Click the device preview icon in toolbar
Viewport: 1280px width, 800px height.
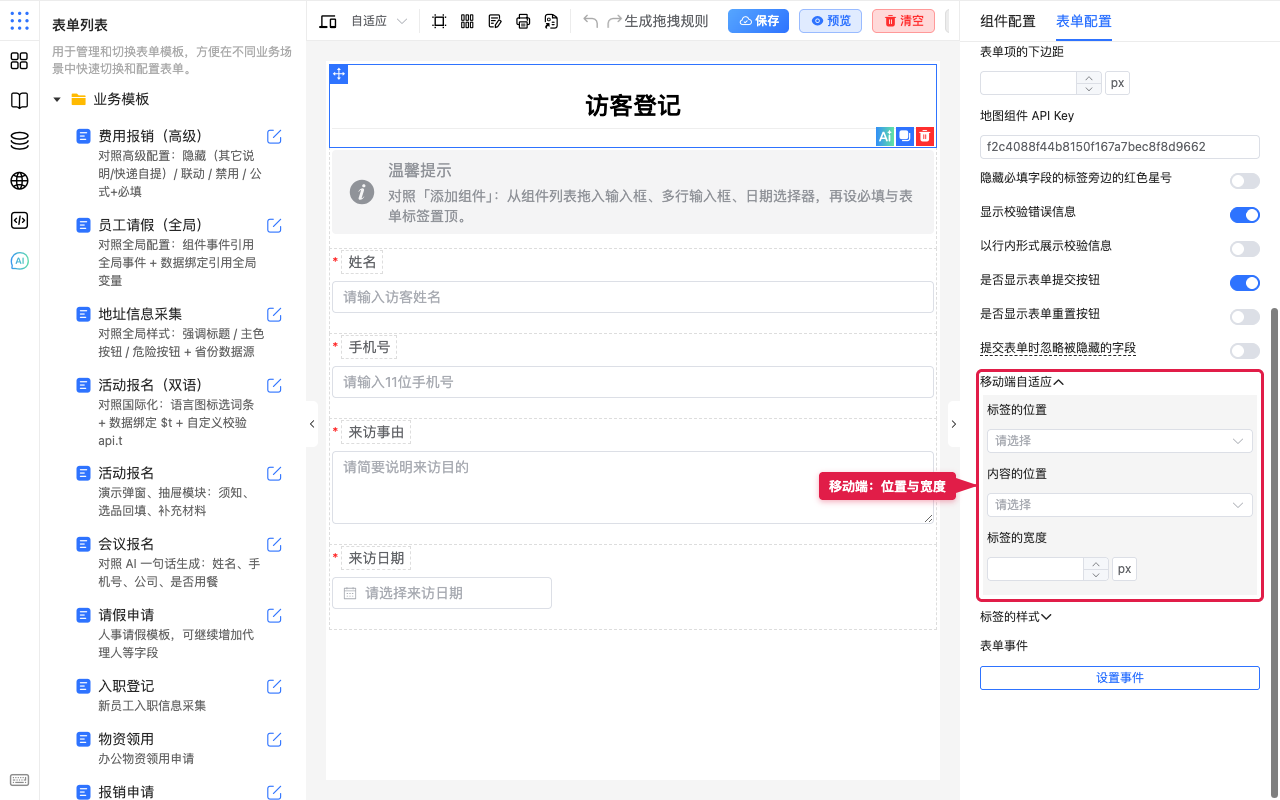click(x=328, y=21)
